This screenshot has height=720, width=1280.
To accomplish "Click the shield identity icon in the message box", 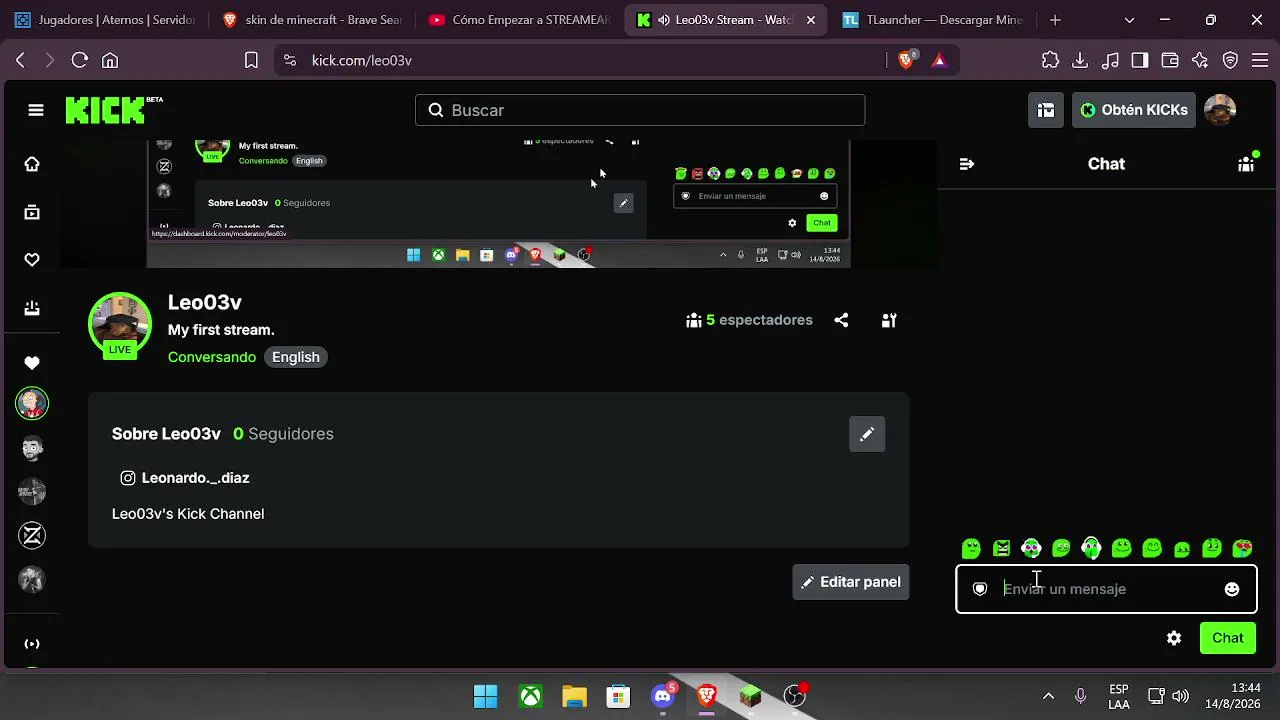I will click(980, 589).
